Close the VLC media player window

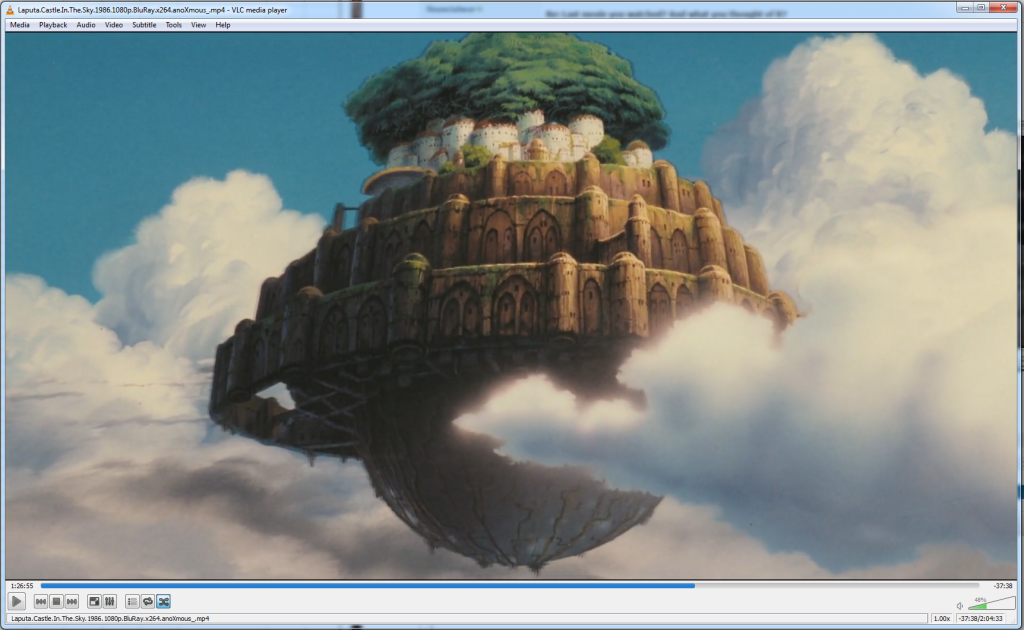[x=1004, y=8]
